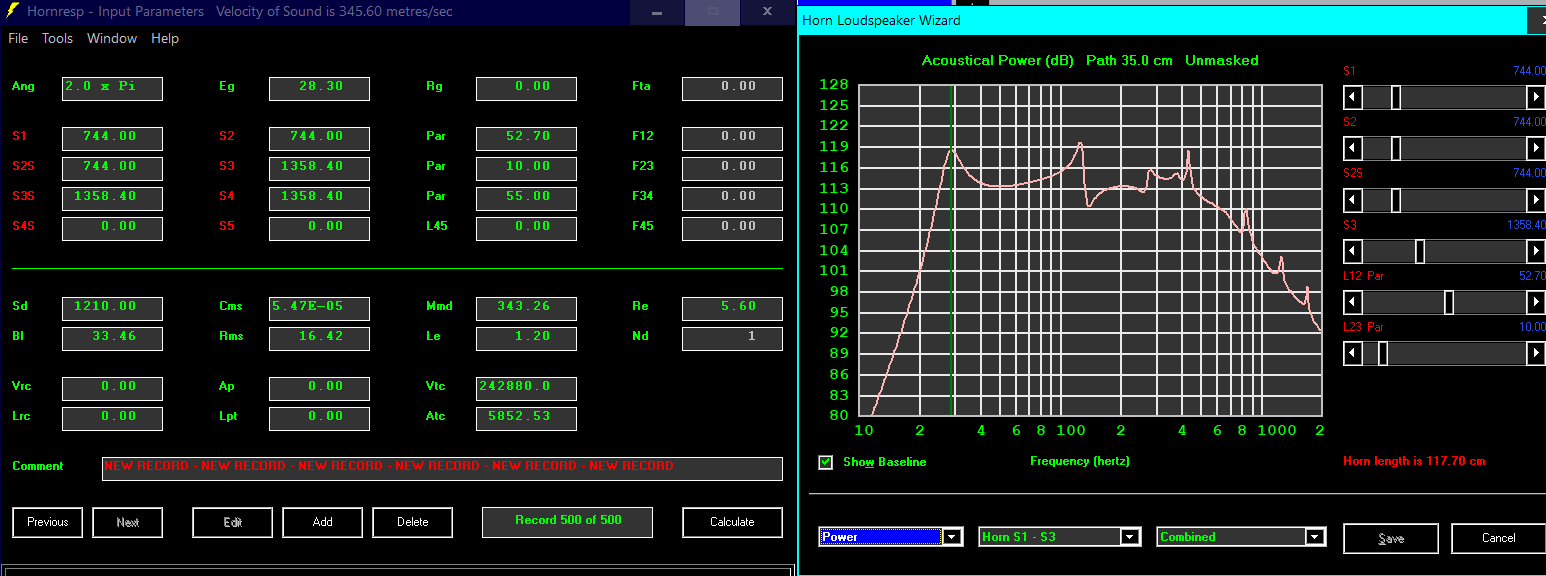Image resolution: width=1546 pixels, height=576 pixels.
Task: Click the acoustical power response chart
Action: [1090, 249]
